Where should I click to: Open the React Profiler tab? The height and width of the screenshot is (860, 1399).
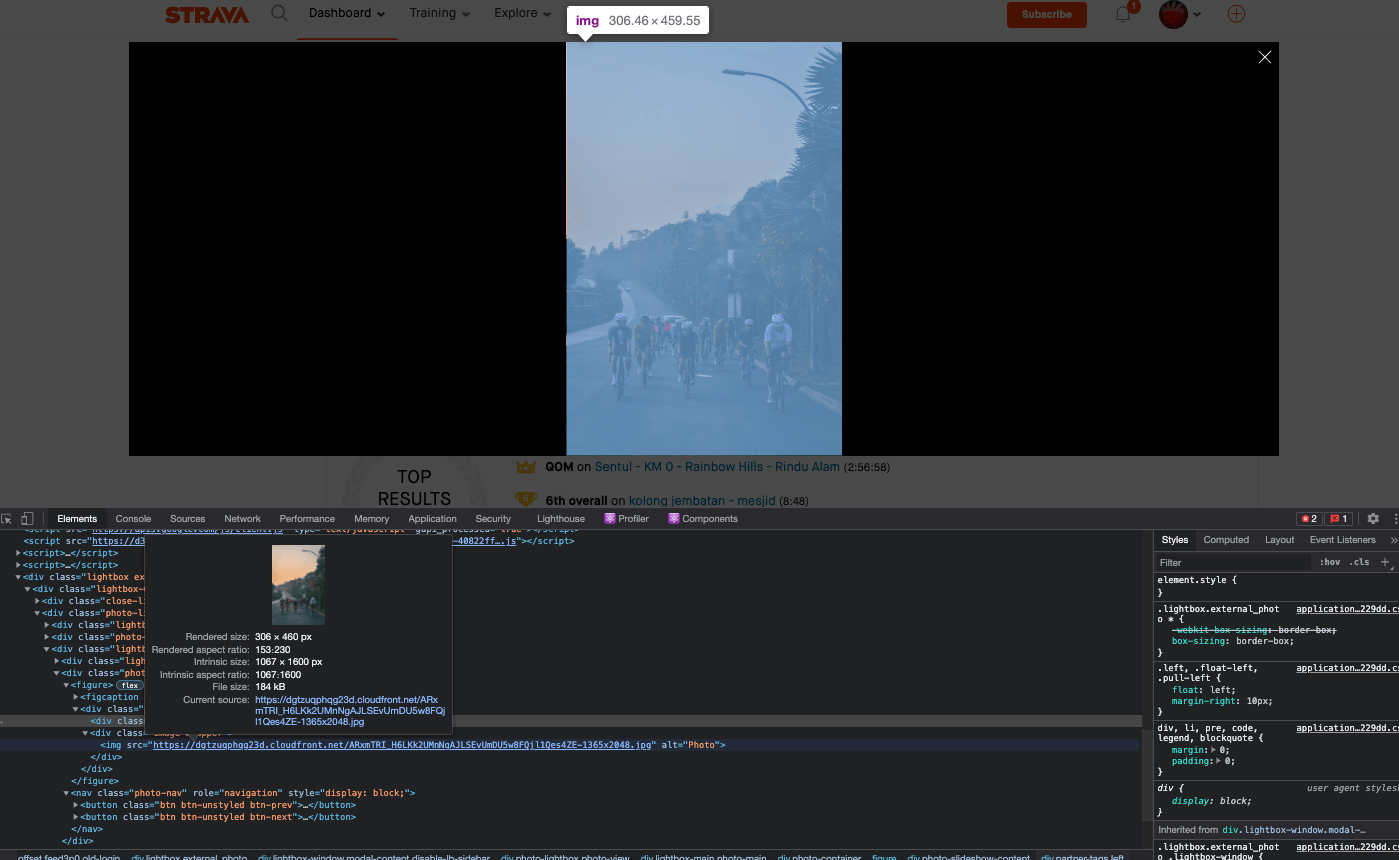[627, 519]
